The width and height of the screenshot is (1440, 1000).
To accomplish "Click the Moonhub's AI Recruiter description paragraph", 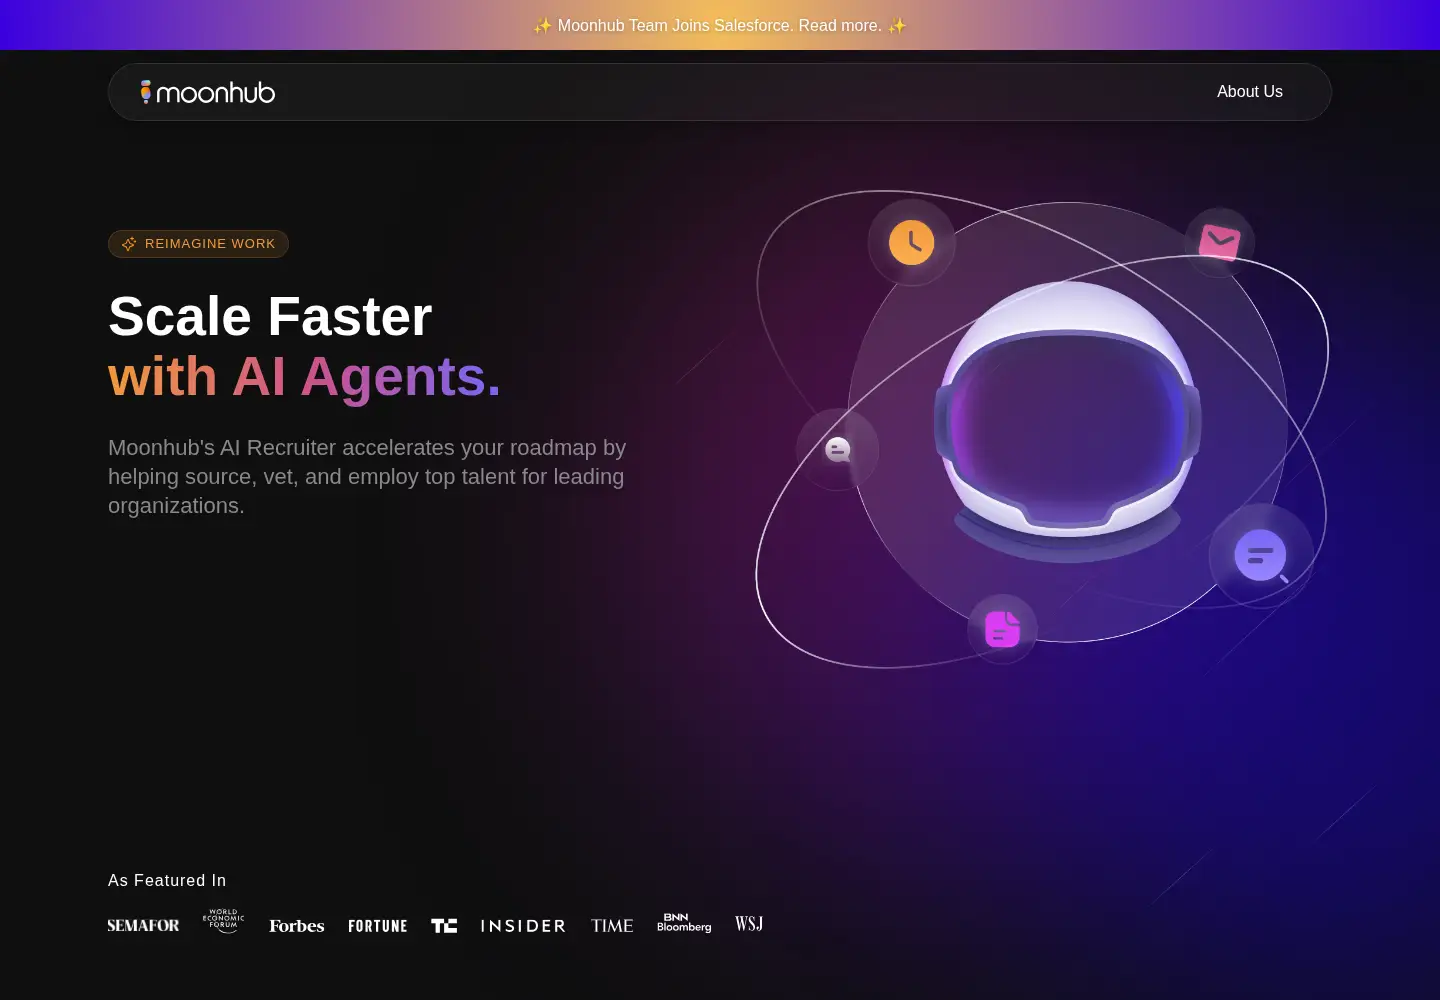I will [367, 476].
